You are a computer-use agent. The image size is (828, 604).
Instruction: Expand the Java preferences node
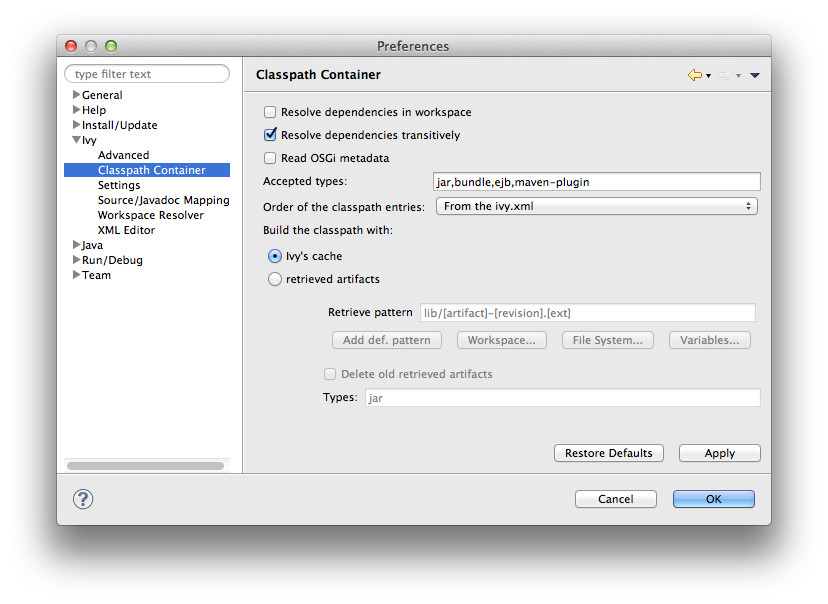click(76, 245)
